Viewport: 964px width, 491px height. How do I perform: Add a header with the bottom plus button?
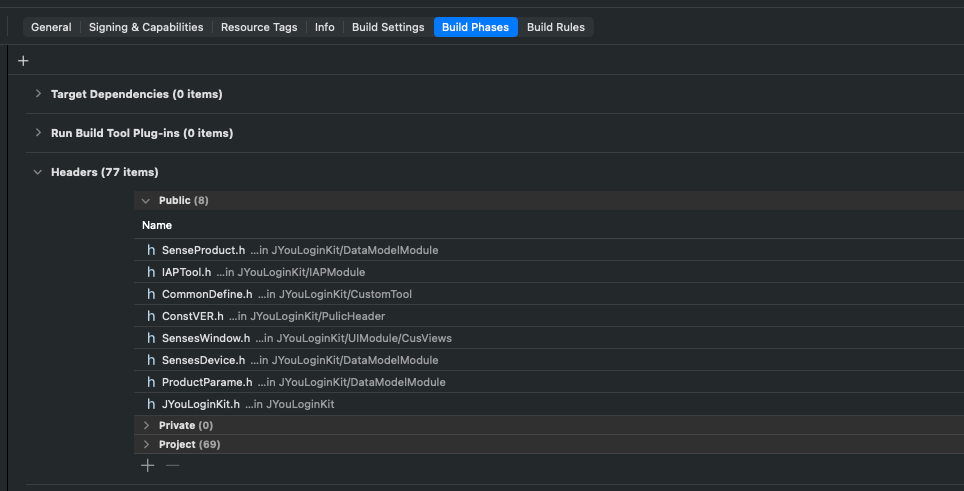[148, 466]
